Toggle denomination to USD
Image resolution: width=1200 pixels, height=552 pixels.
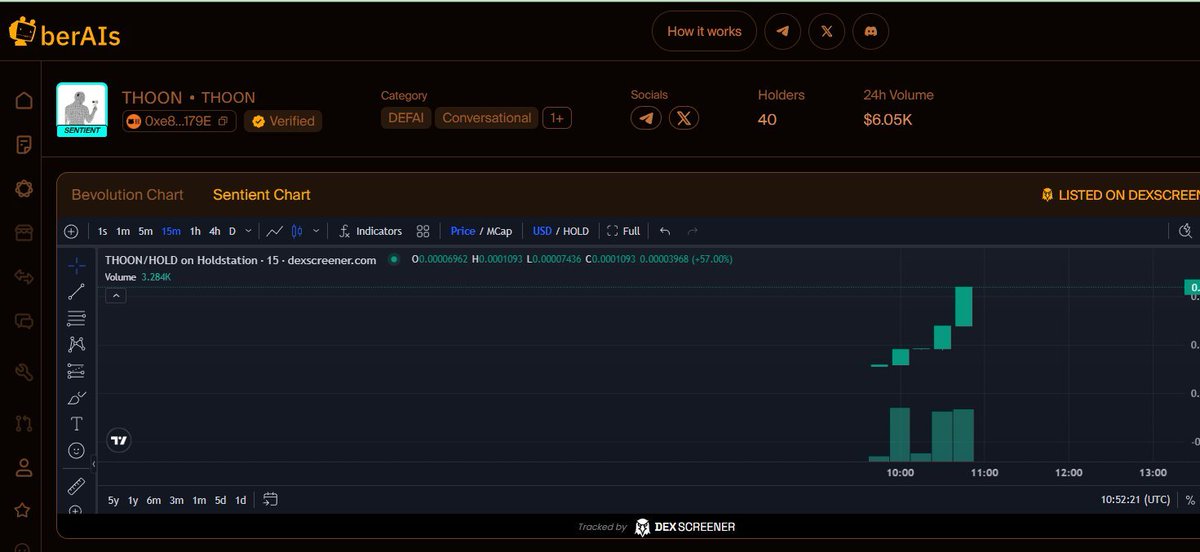point(542,231)
